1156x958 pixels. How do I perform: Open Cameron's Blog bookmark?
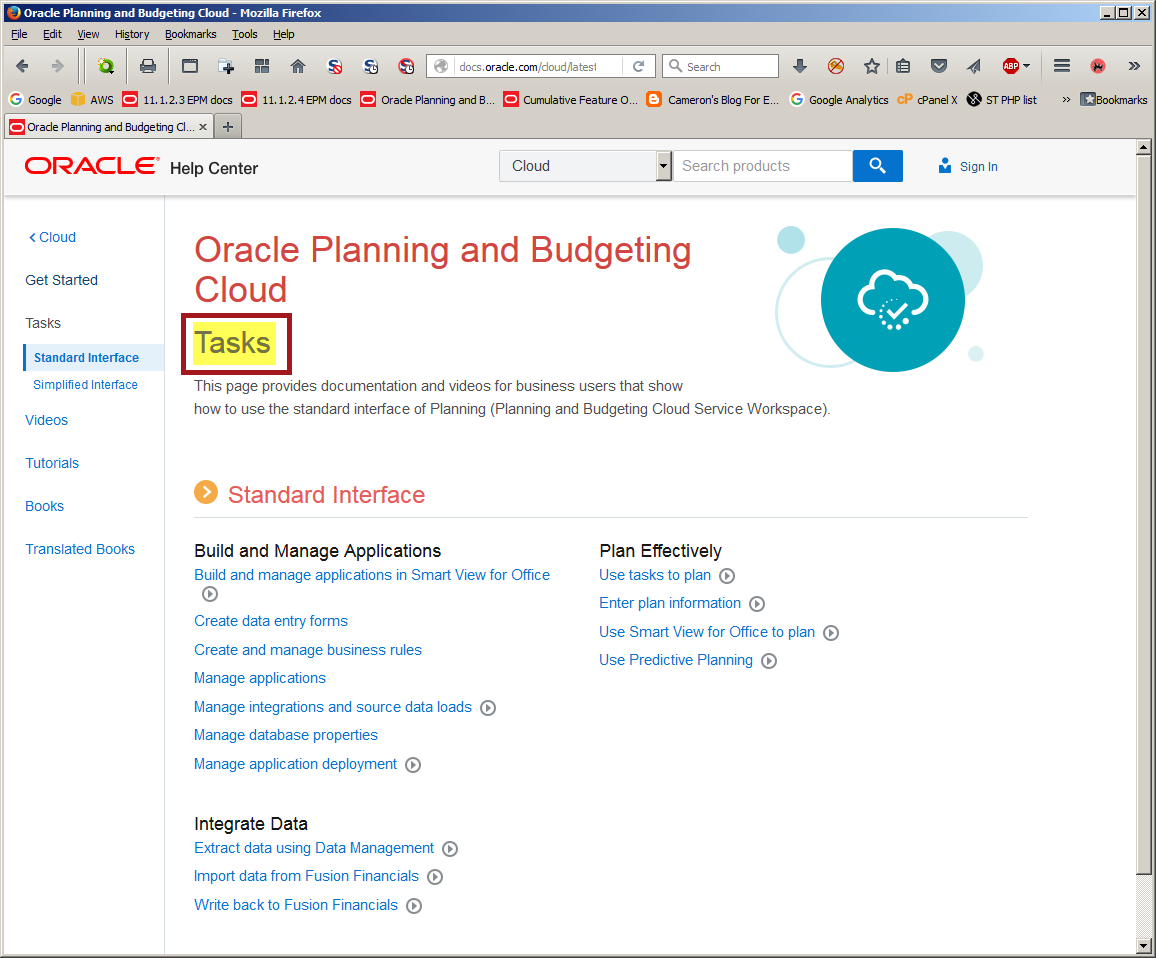(x=713, y=100)
